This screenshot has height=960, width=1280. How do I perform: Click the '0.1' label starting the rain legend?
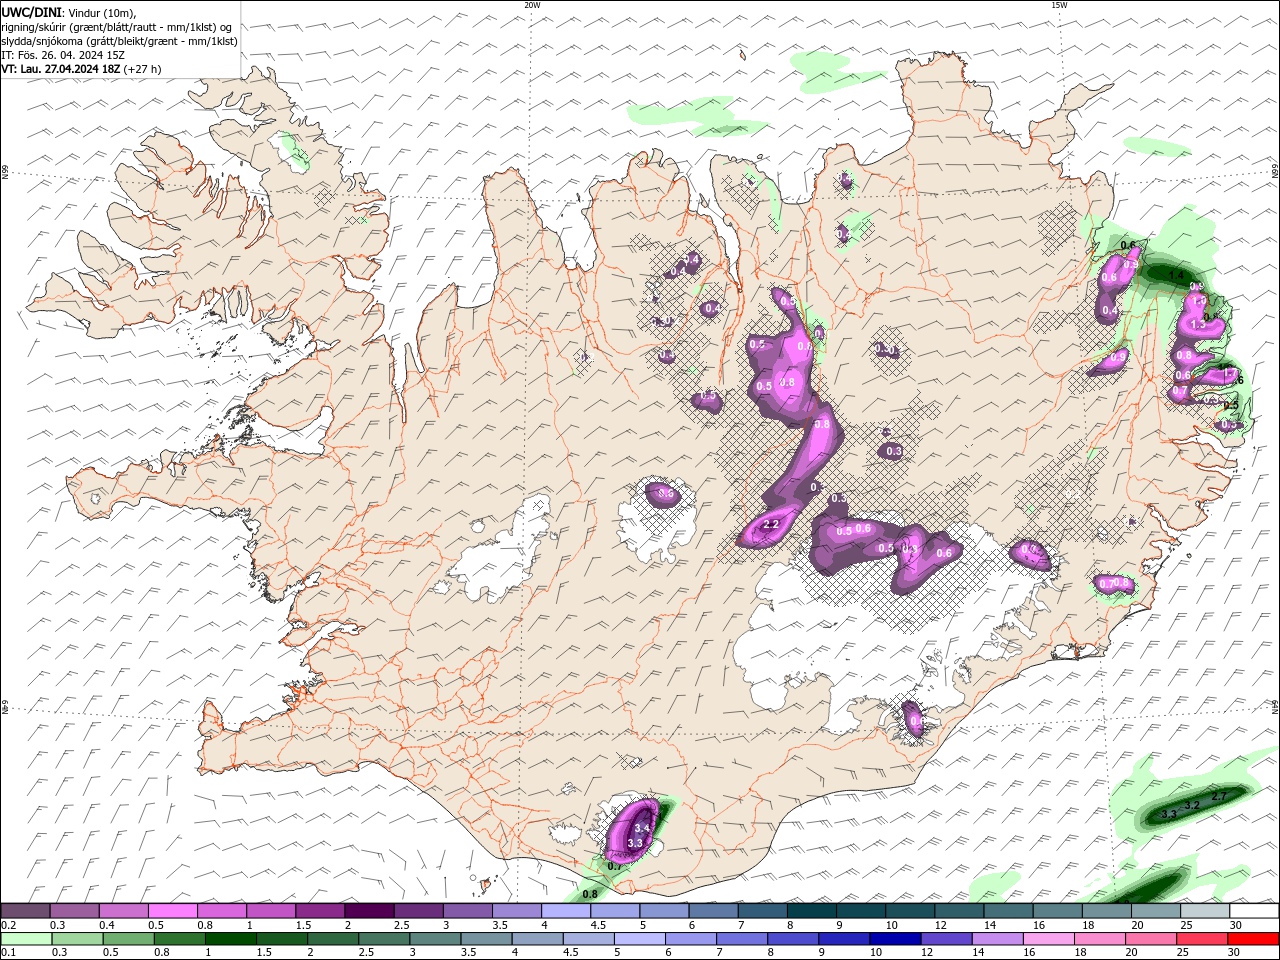(x=7, y=952)
